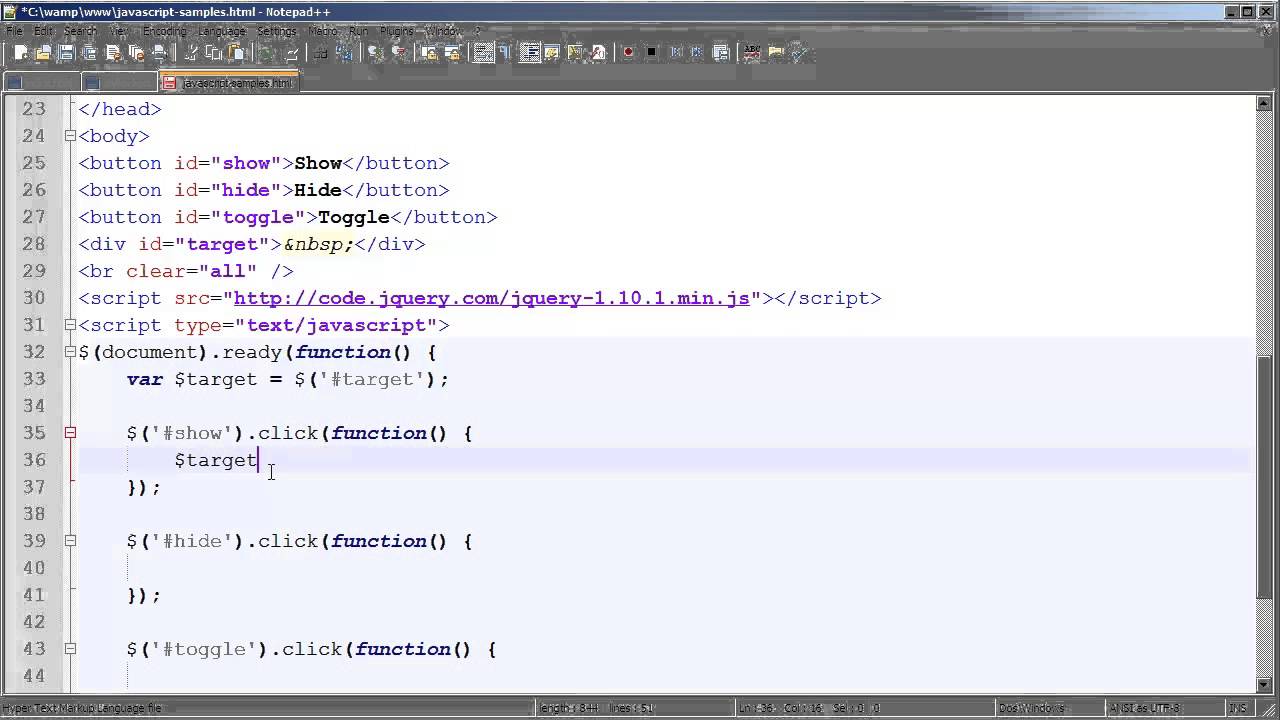The width and height of the screenshot is (1280, 720).
Task: Open the Language menu
Action: pyautogui.click(x=222, y=31)
